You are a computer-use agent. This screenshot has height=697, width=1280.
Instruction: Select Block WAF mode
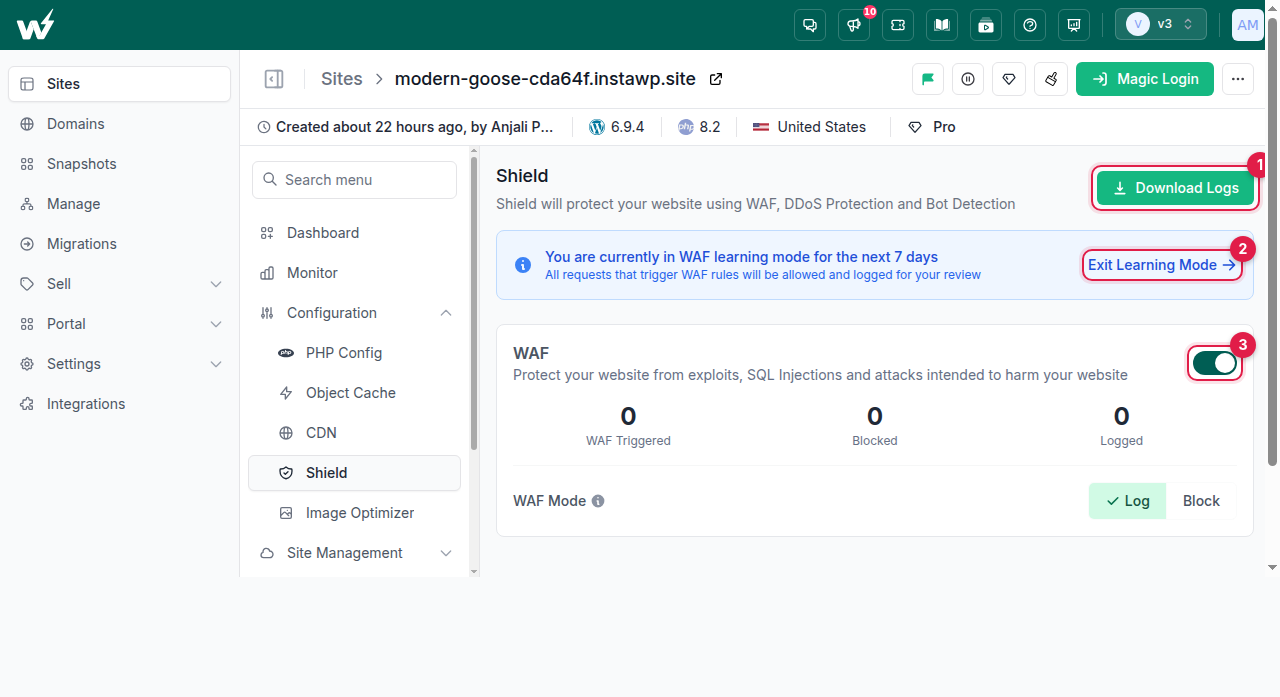click(x=1201, y=501)
